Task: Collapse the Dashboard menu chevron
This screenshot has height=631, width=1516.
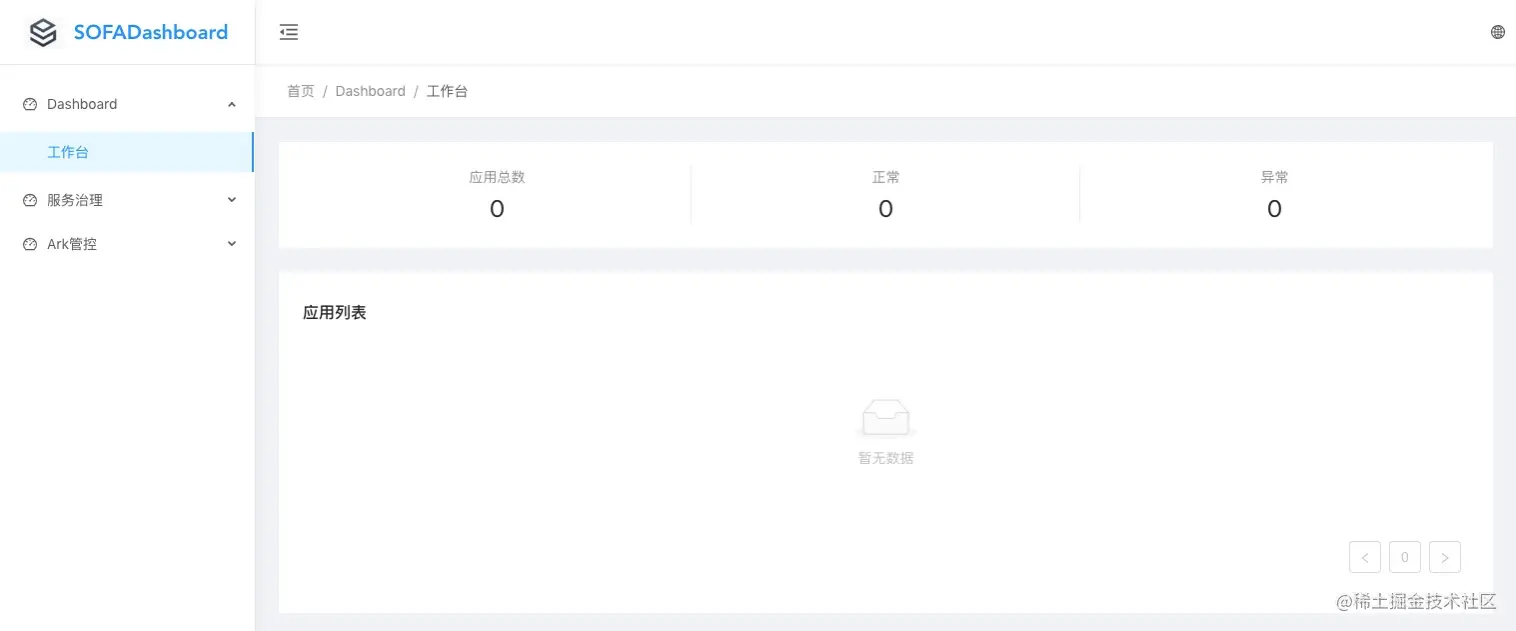Action: [232, 104]
